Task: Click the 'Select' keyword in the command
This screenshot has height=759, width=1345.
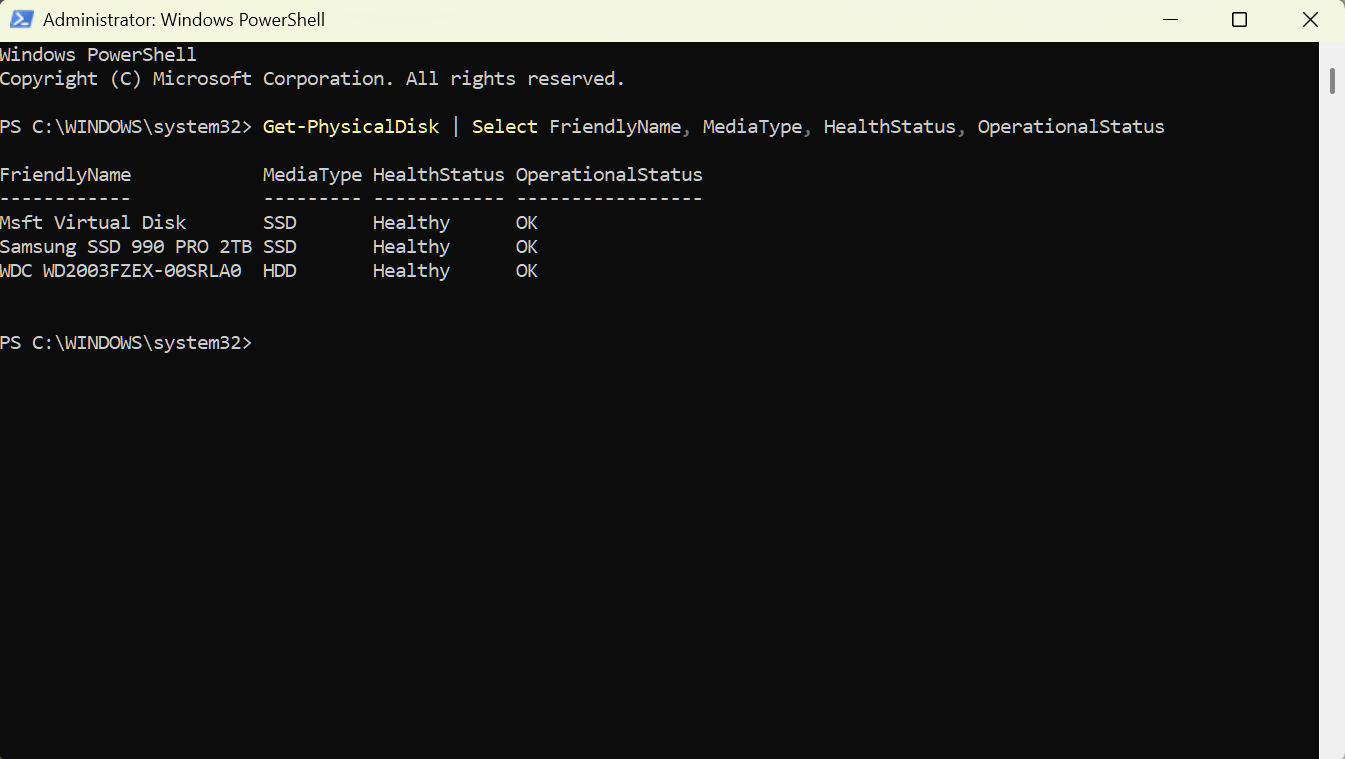Action: [x=505, y=127]
